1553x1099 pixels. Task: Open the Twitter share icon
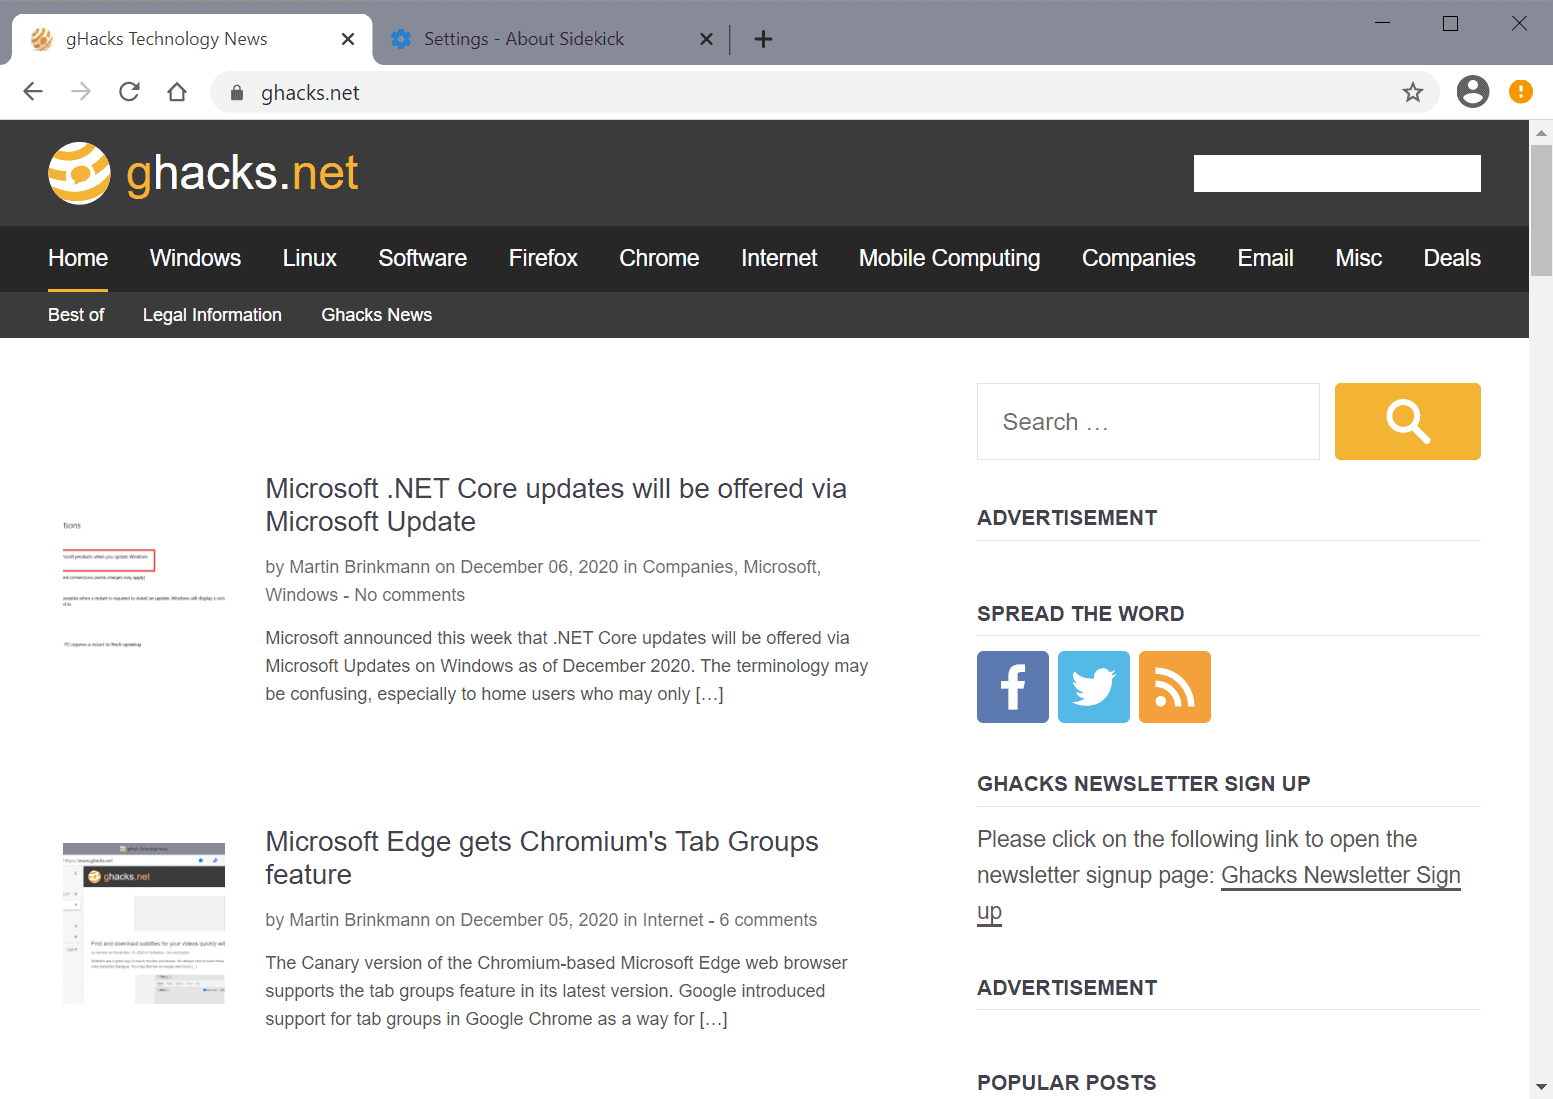coord(1093,687)
